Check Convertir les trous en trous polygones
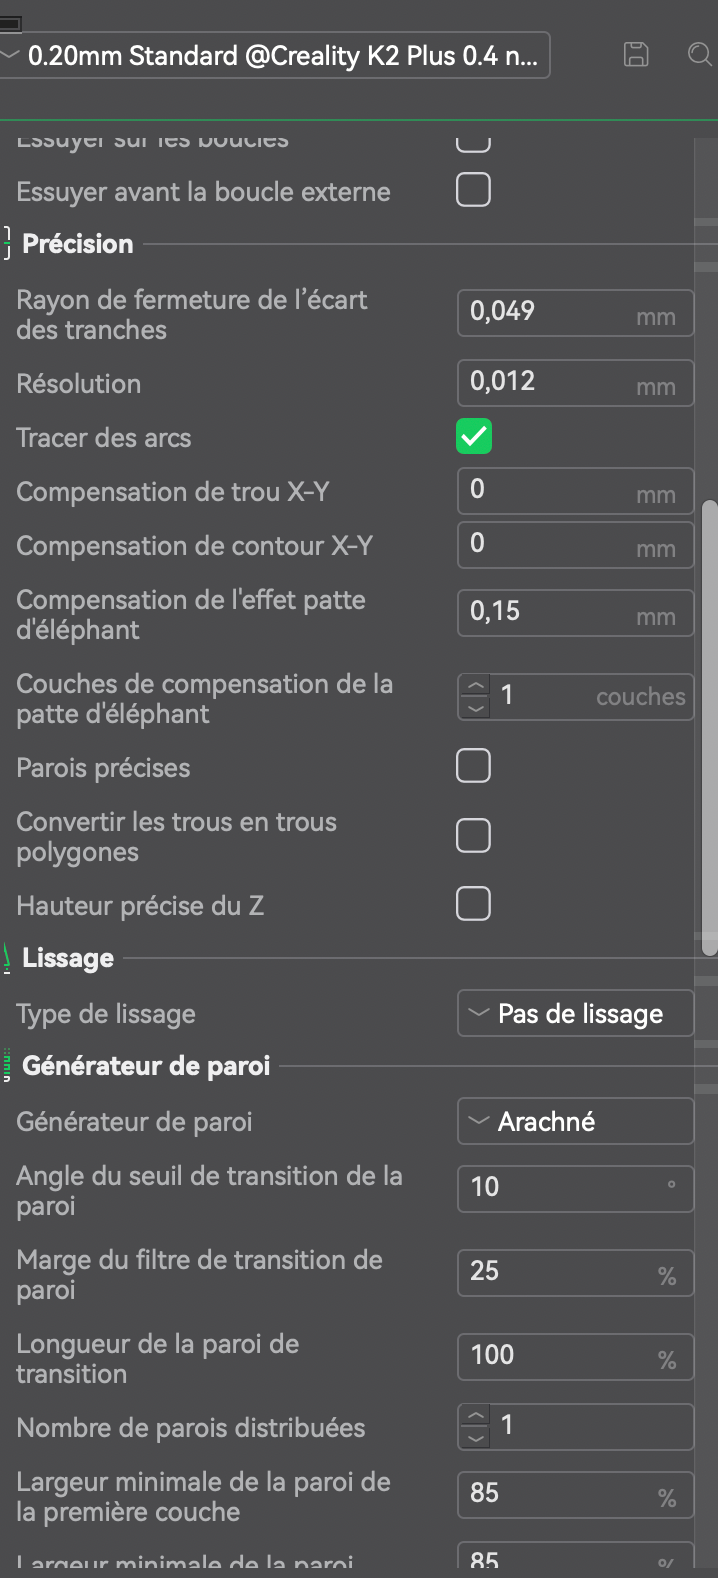This screenshot has width=718, height=1578. click(474, 836)
